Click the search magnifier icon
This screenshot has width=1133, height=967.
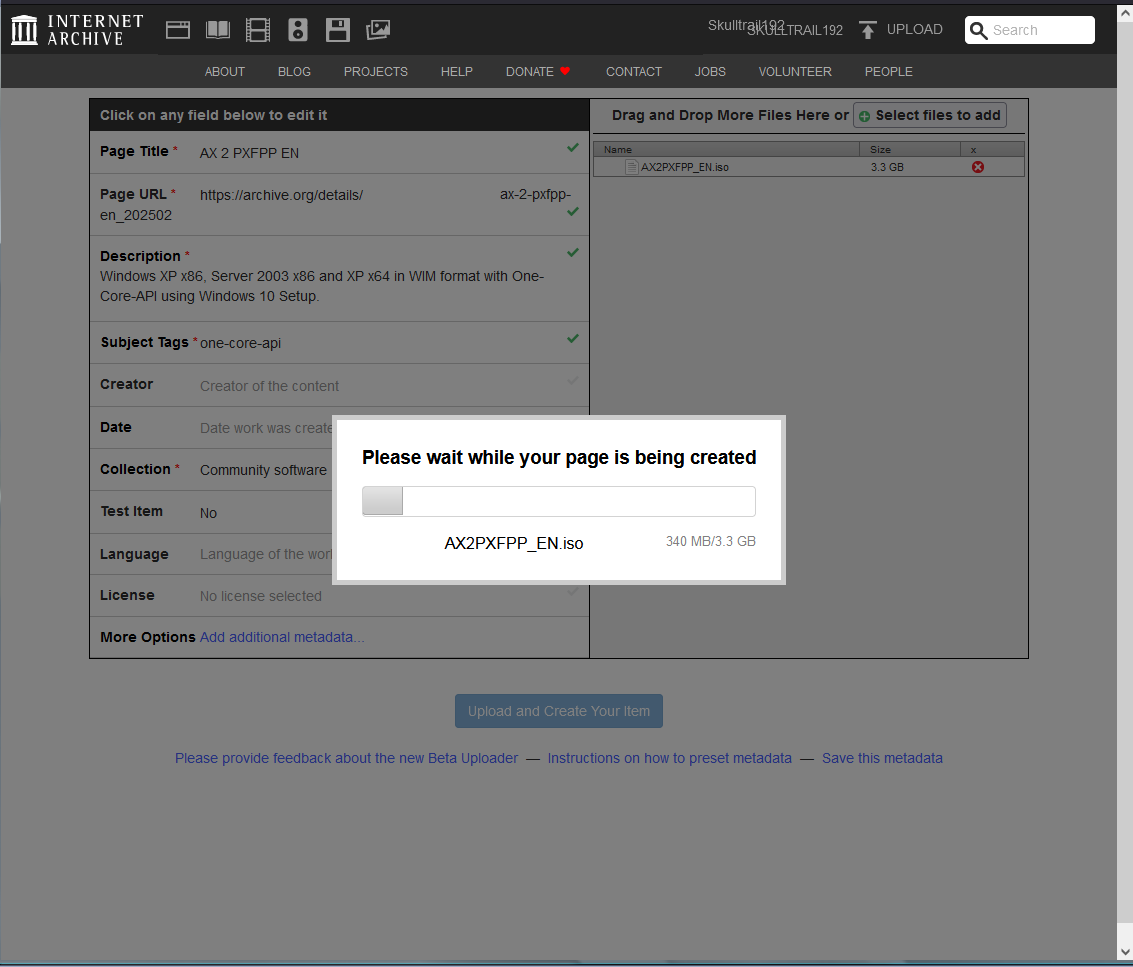coord(978,30)
